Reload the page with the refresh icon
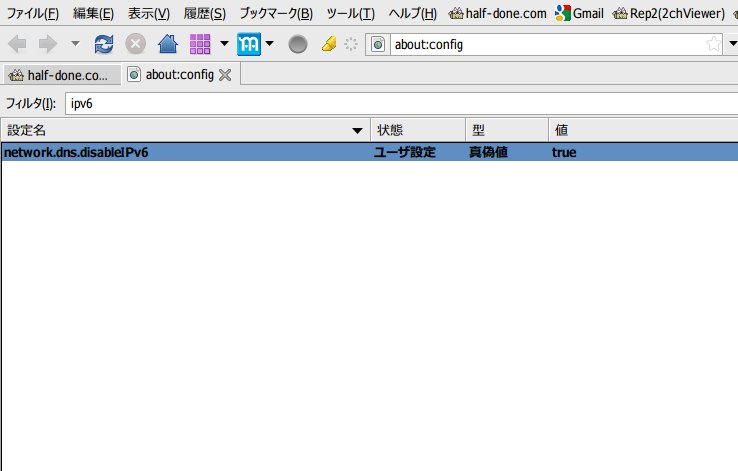Viewport: 738px width, 471px height. (104, 44)
